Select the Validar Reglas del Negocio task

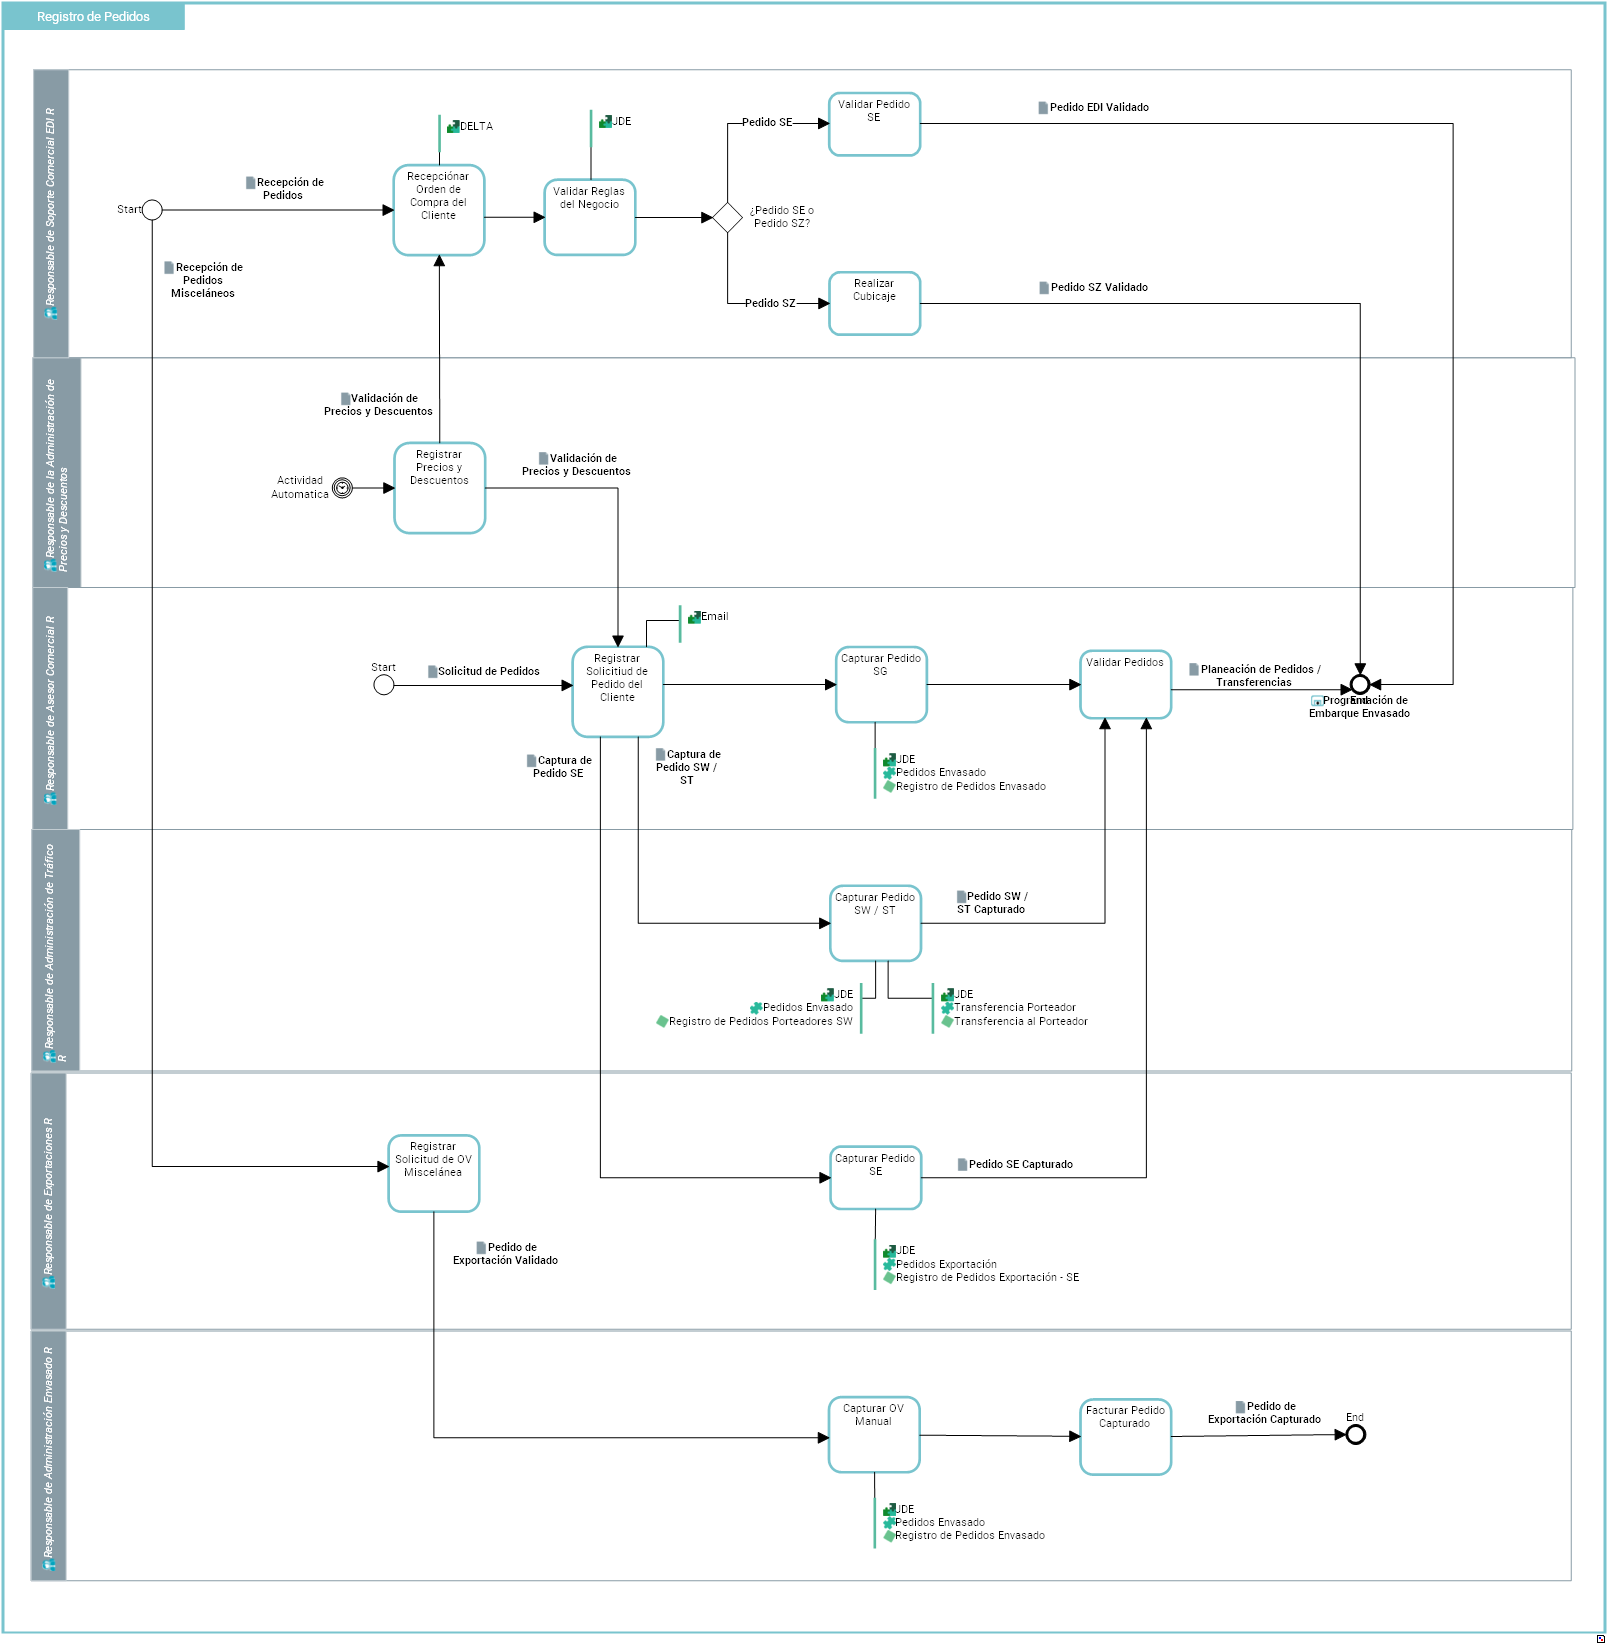pos(590,217)
